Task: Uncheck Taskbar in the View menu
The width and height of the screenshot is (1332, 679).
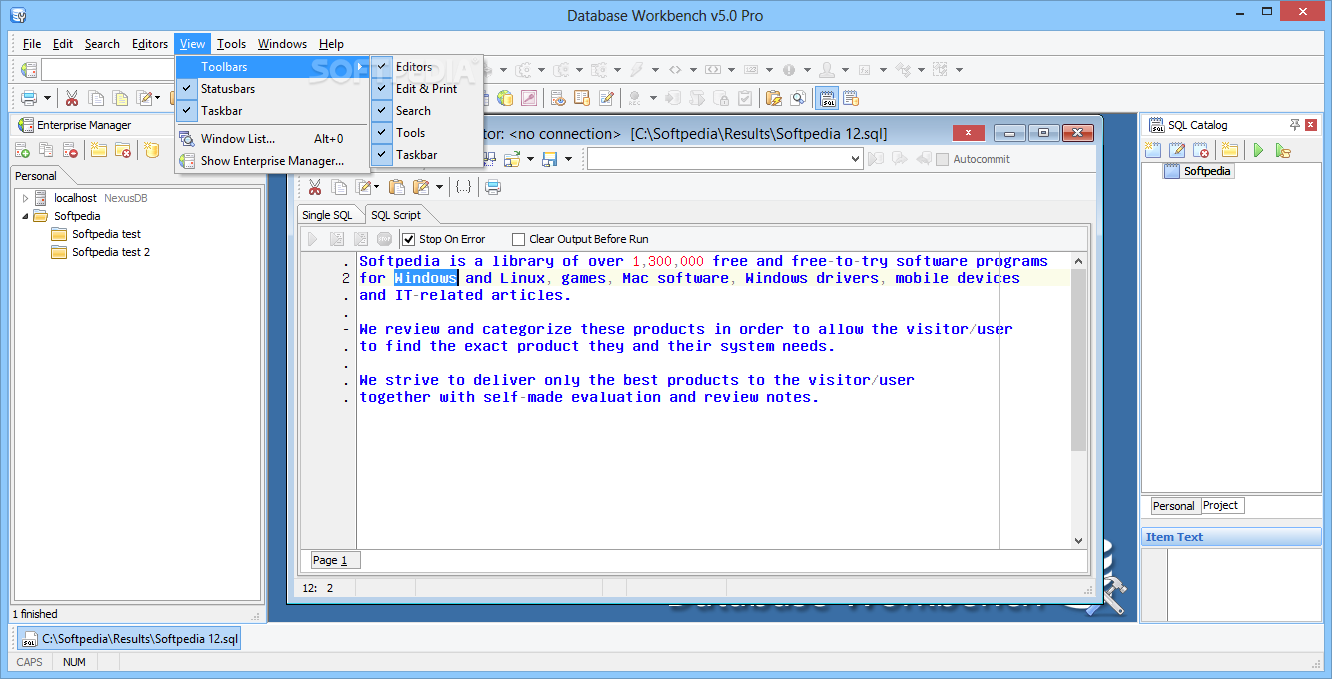Action: [x=272, y=111]
